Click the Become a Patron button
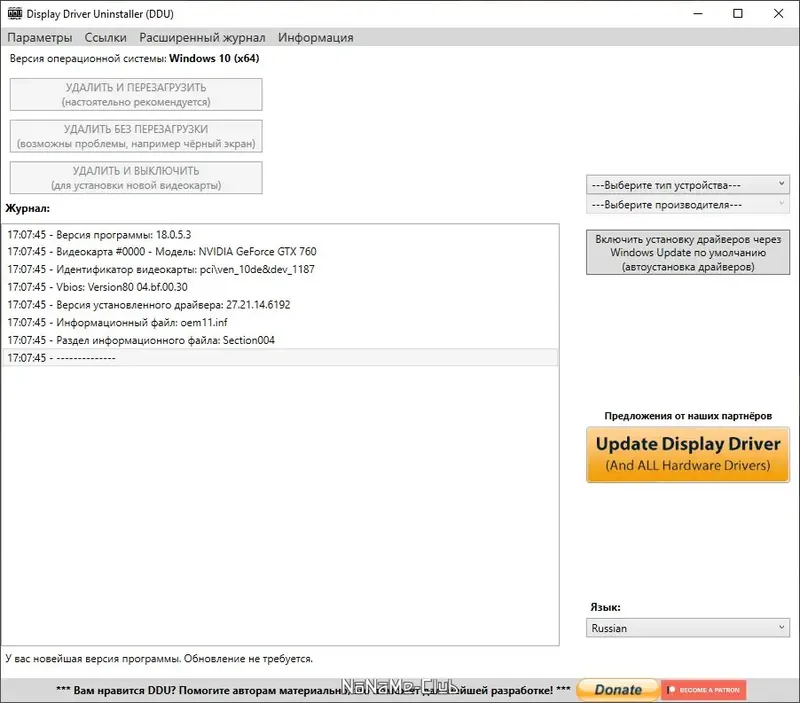The image size is (800, 703). point(704,690)
